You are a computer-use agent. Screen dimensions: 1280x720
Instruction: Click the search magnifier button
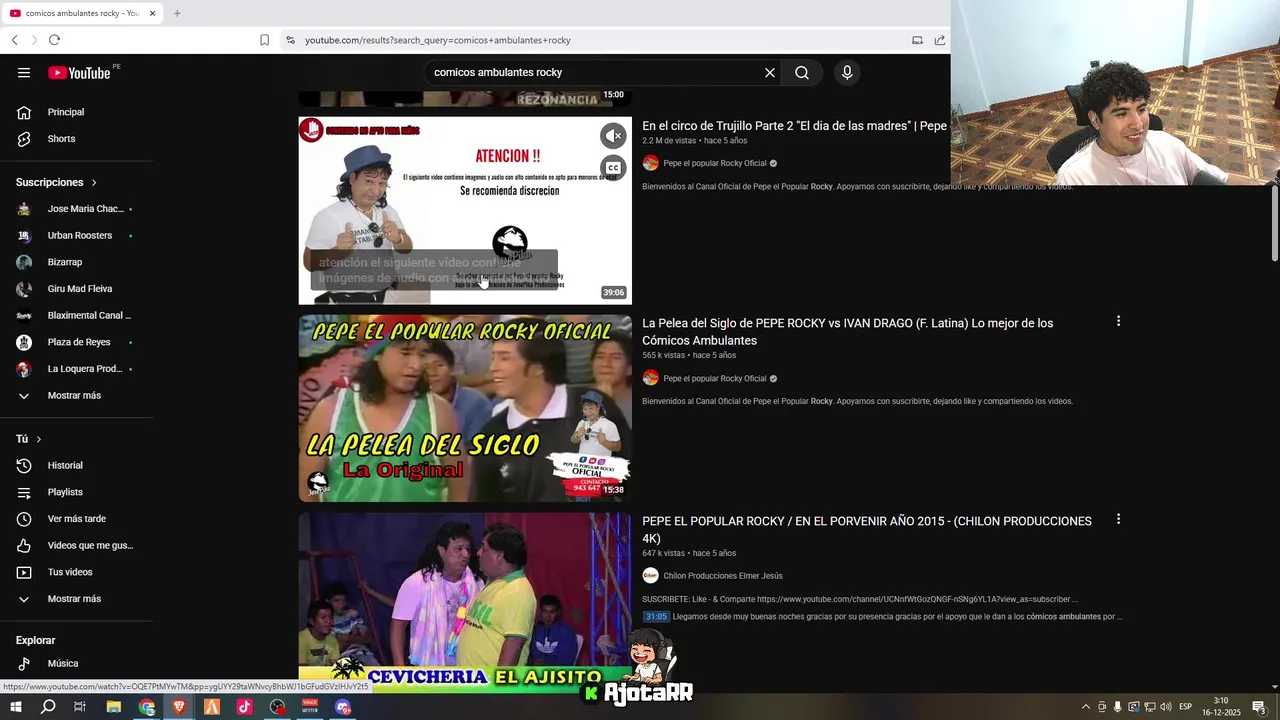802,73
